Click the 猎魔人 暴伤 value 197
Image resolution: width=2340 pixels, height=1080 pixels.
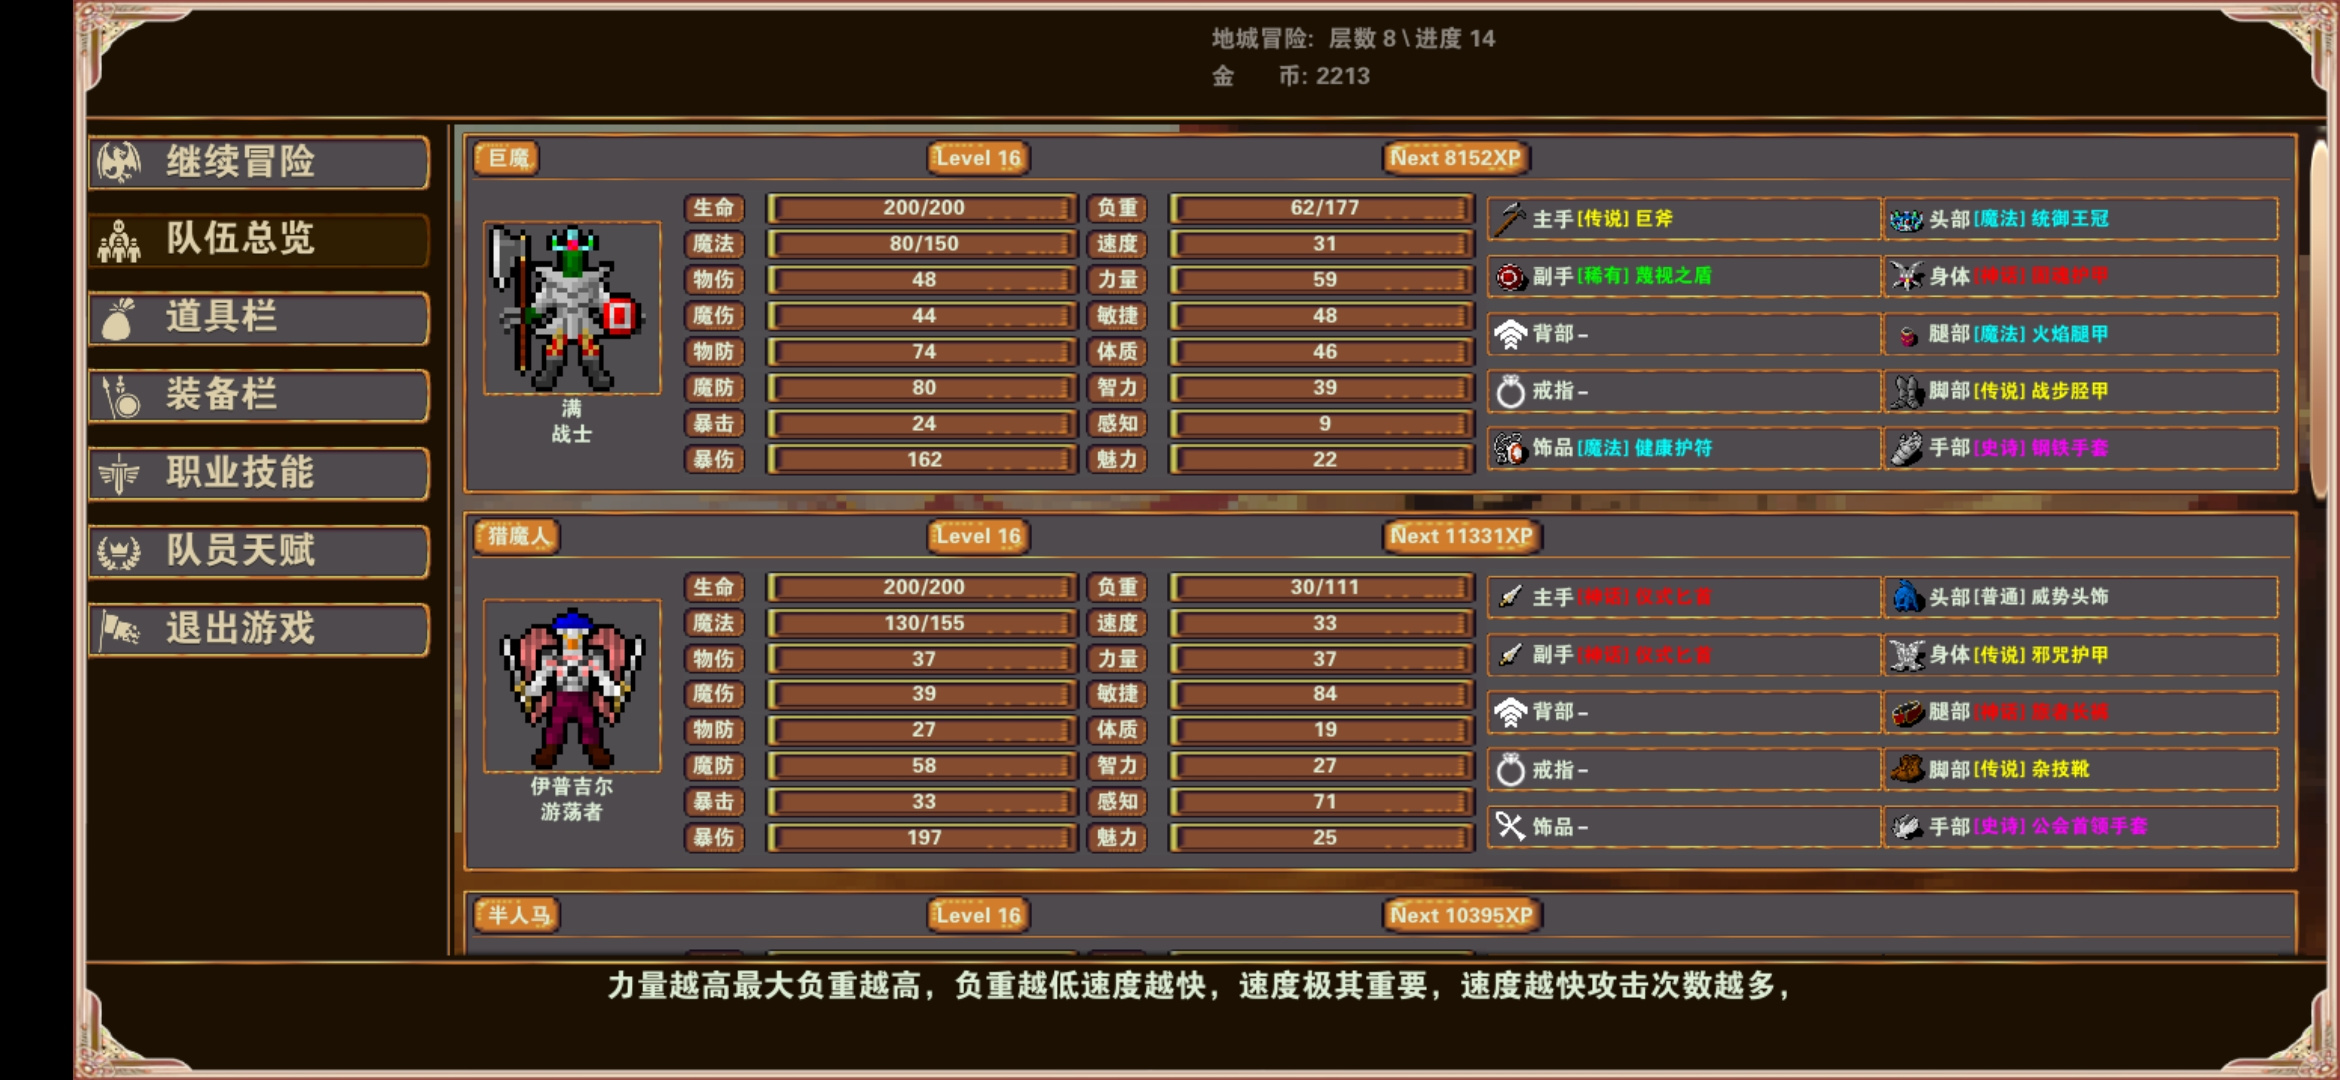[923, 838]
